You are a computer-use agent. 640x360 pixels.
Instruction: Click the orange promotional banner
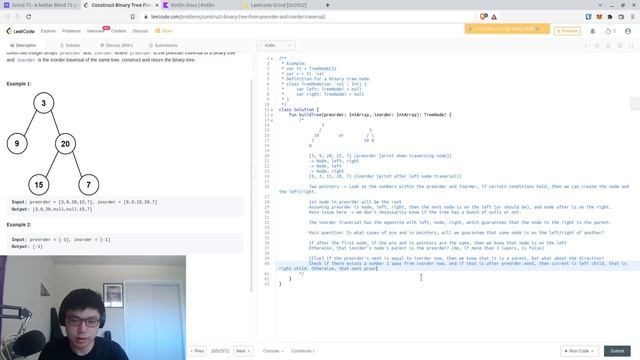click(x=507, y=29)
